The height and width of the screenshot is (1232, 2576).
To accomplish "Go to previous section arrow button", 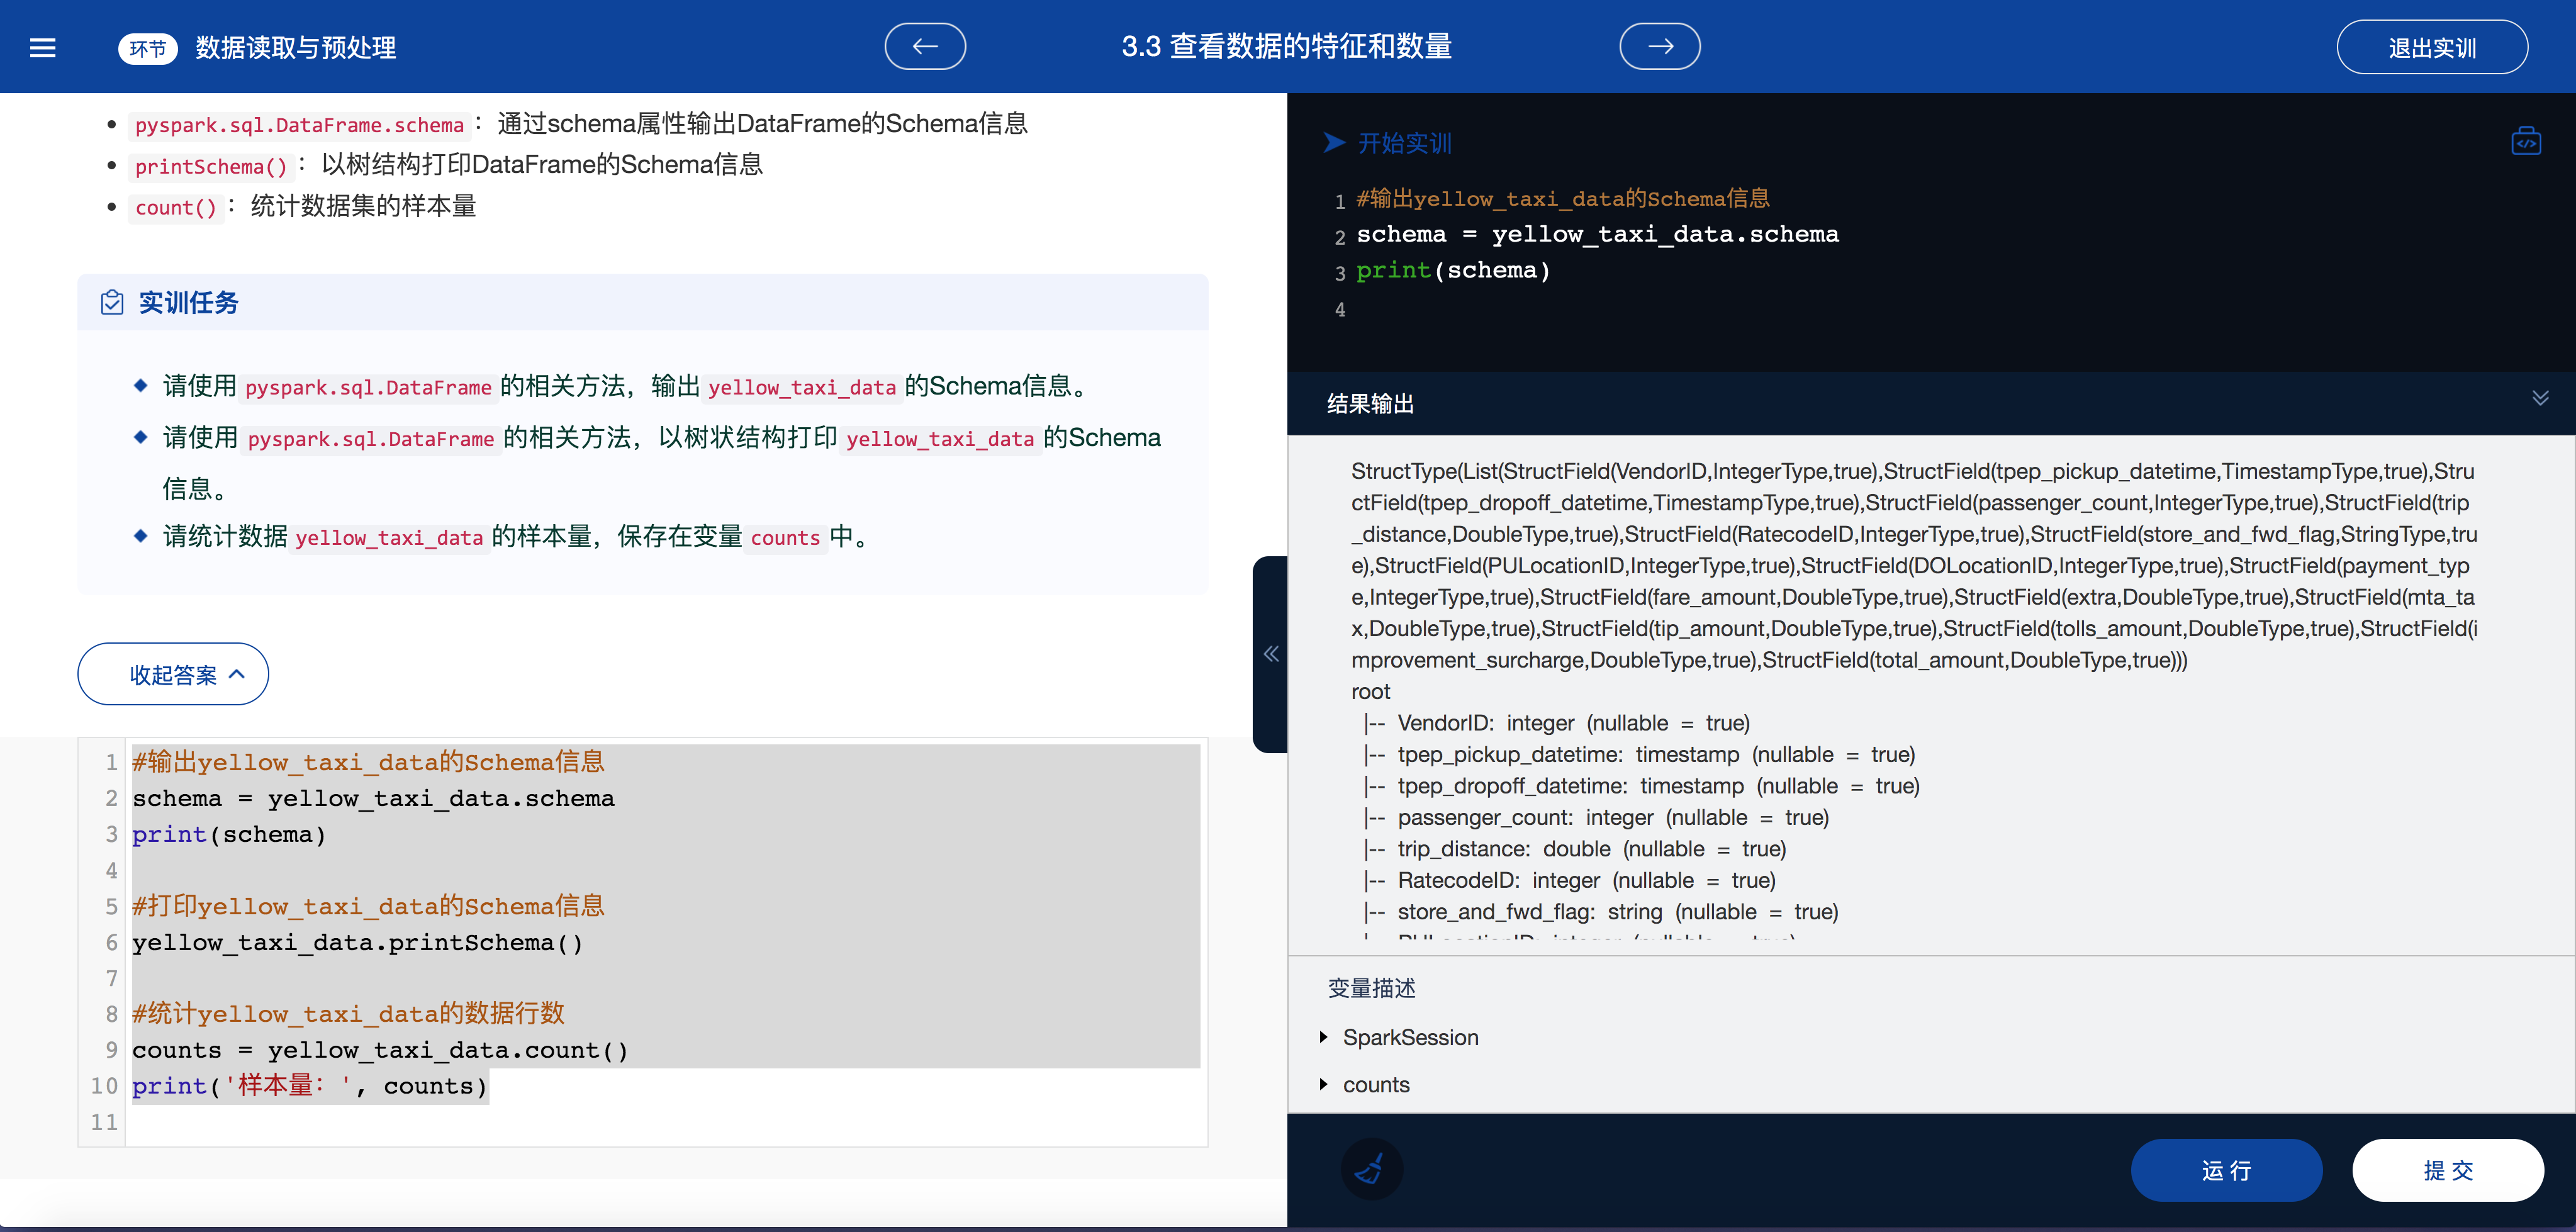I will pyautogui.click(x=925, y=46).
